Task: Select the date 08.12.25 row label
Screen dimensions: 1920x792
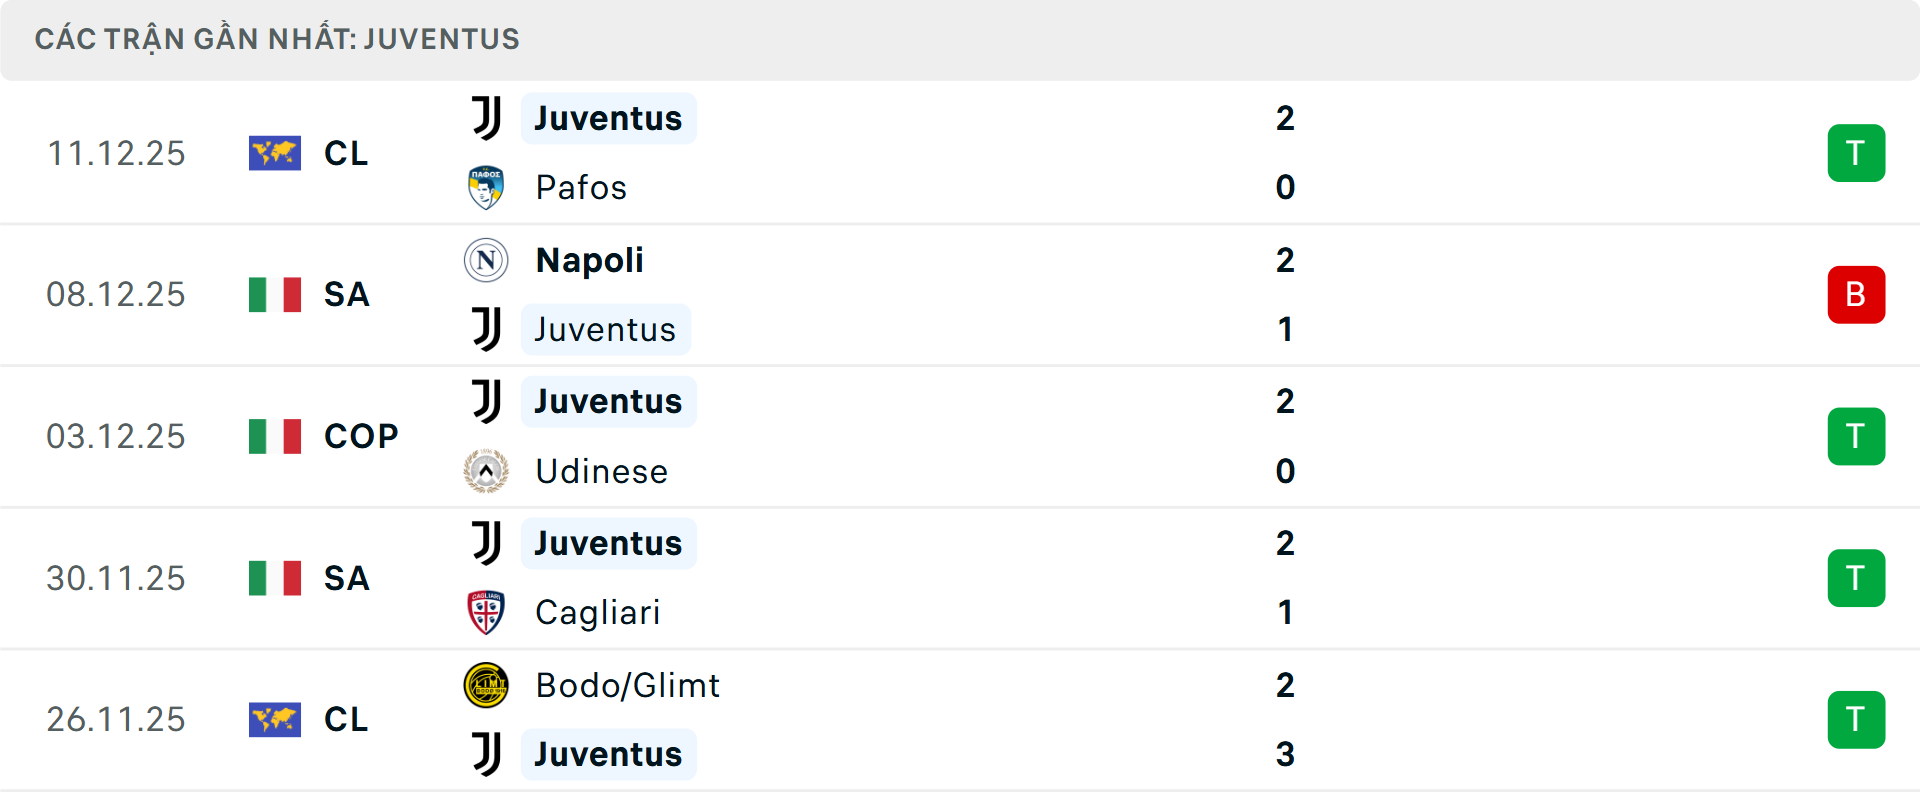Action: [x=116, y=294]
